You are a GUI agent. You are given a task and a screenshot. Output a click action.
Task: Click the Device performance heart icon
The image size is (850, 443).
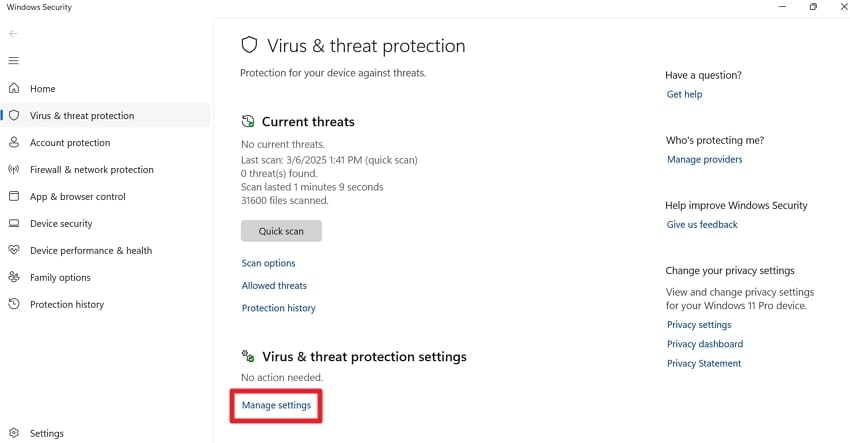[14, 251]
